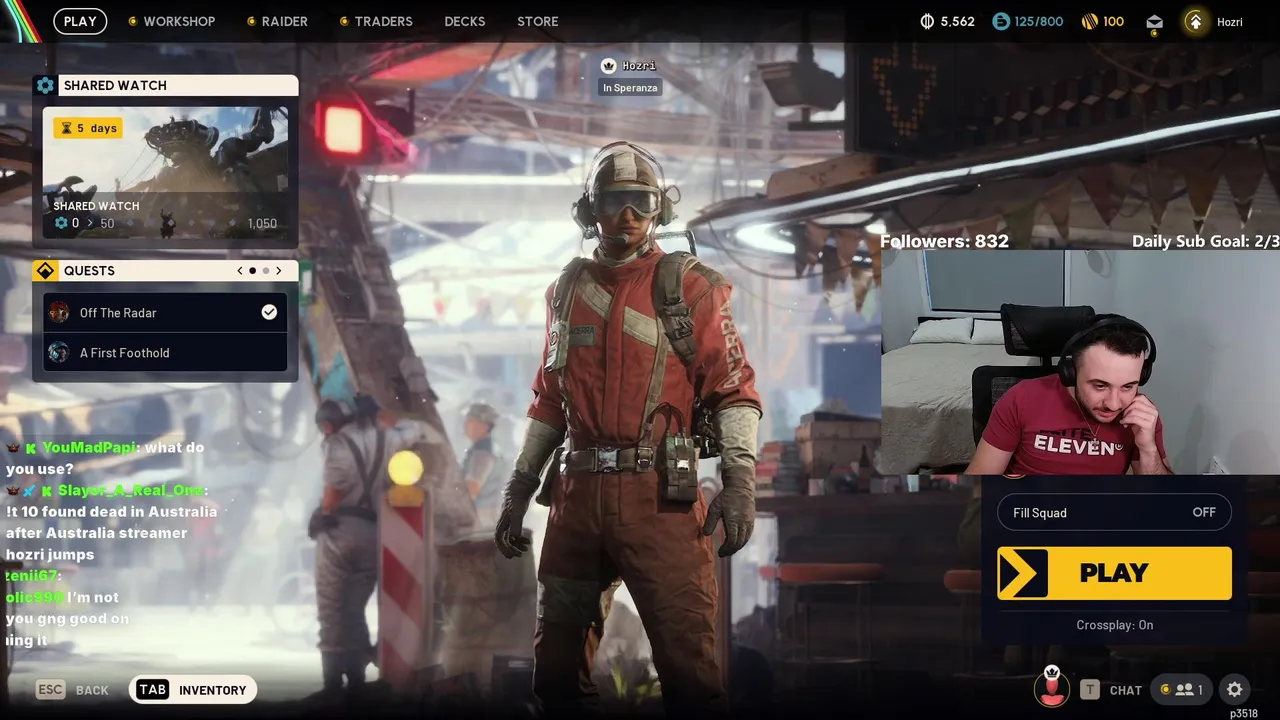The image size is (1280, 720).
Task: Click the Shared Watch gear icon in header
Action: (45, 85)
